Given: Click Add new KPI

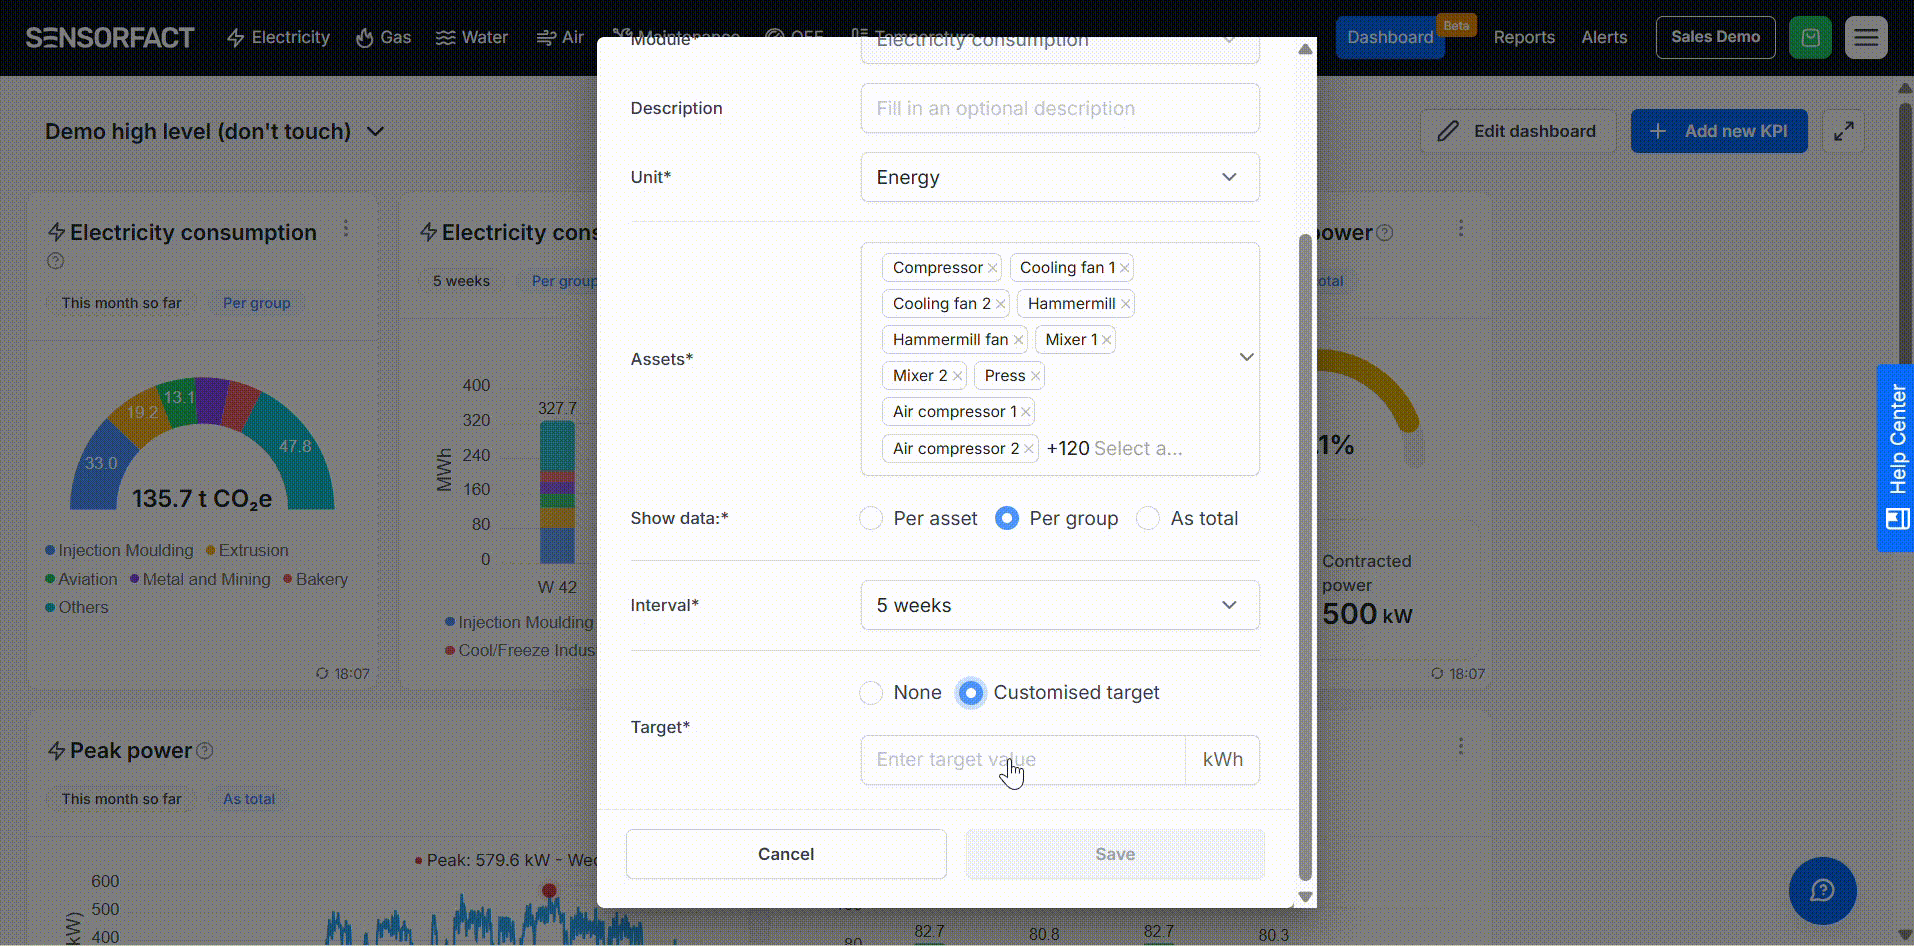Looking at the screenshot, I should [x=1719, y=131].
